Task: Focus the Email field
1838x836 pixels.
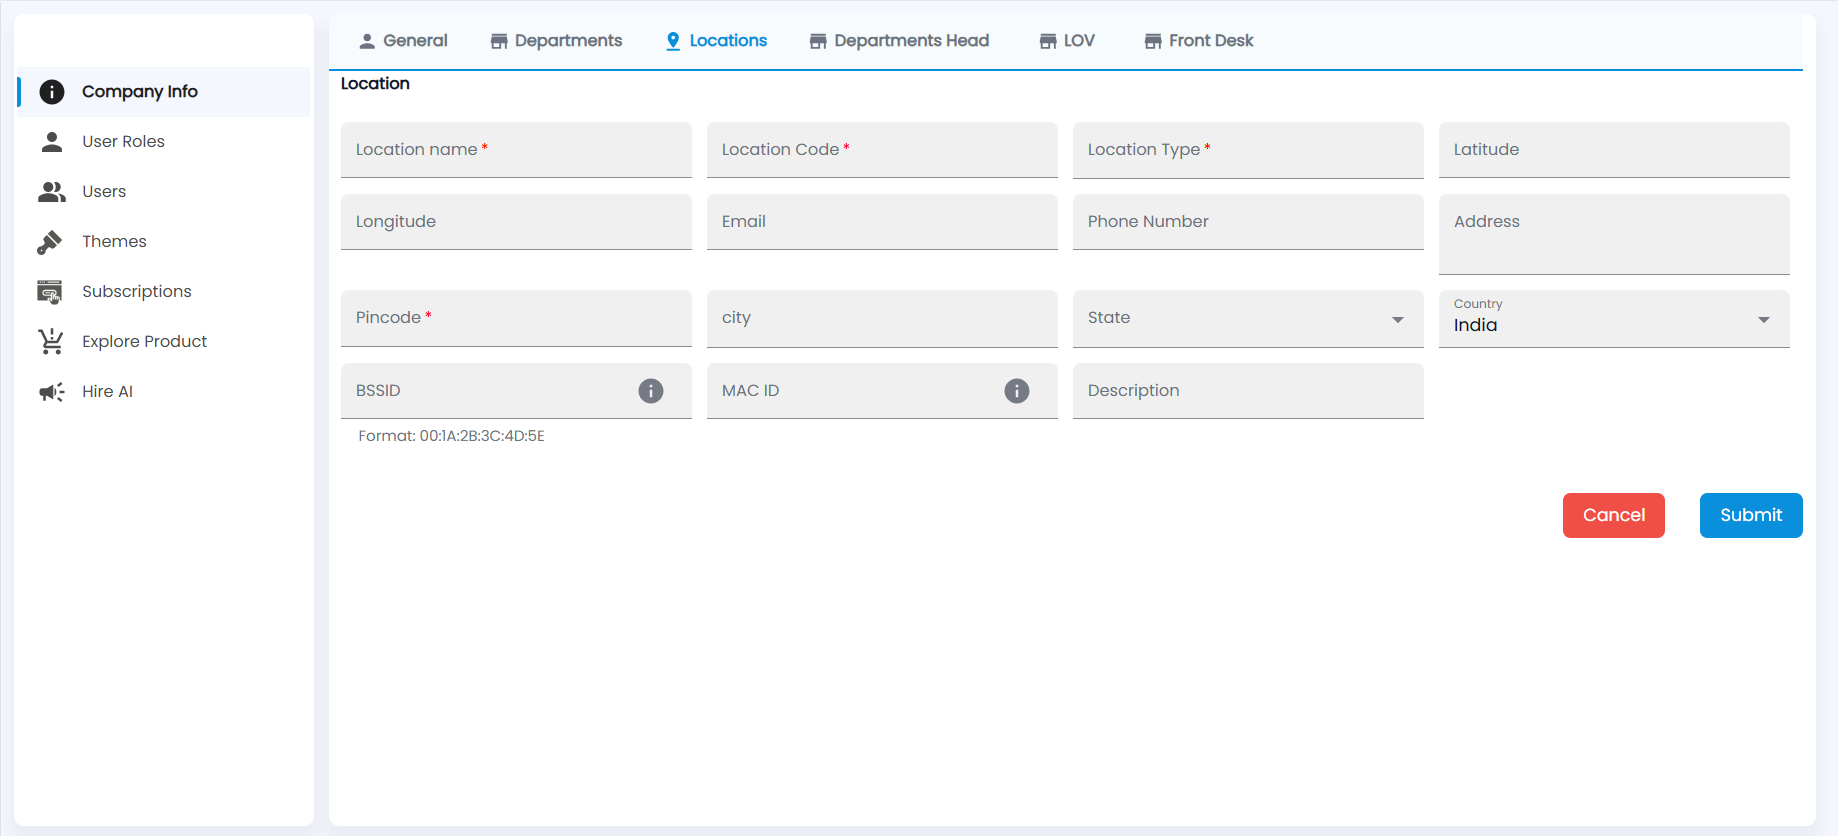Action: click(x=882, y=222)
